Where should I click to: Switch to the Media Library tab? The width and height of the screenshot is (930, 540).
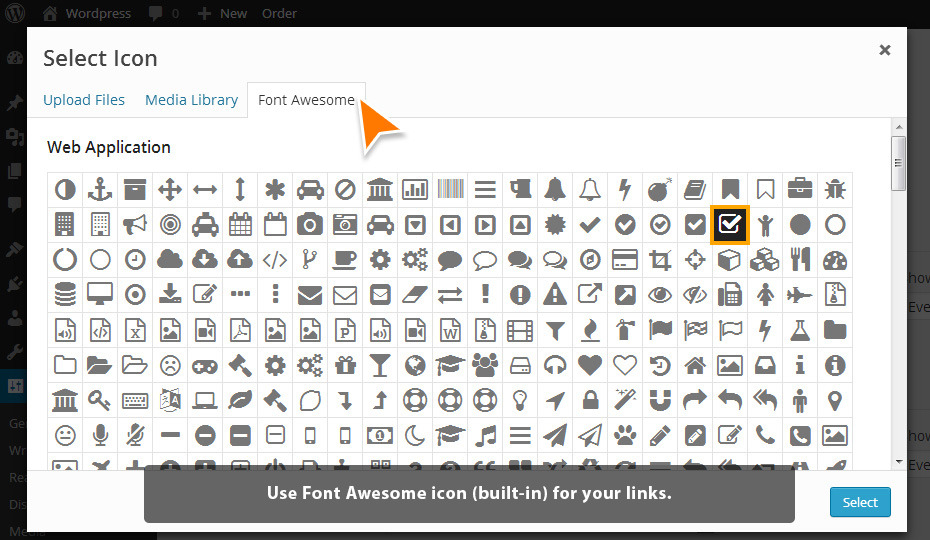(x=191, y=100)
